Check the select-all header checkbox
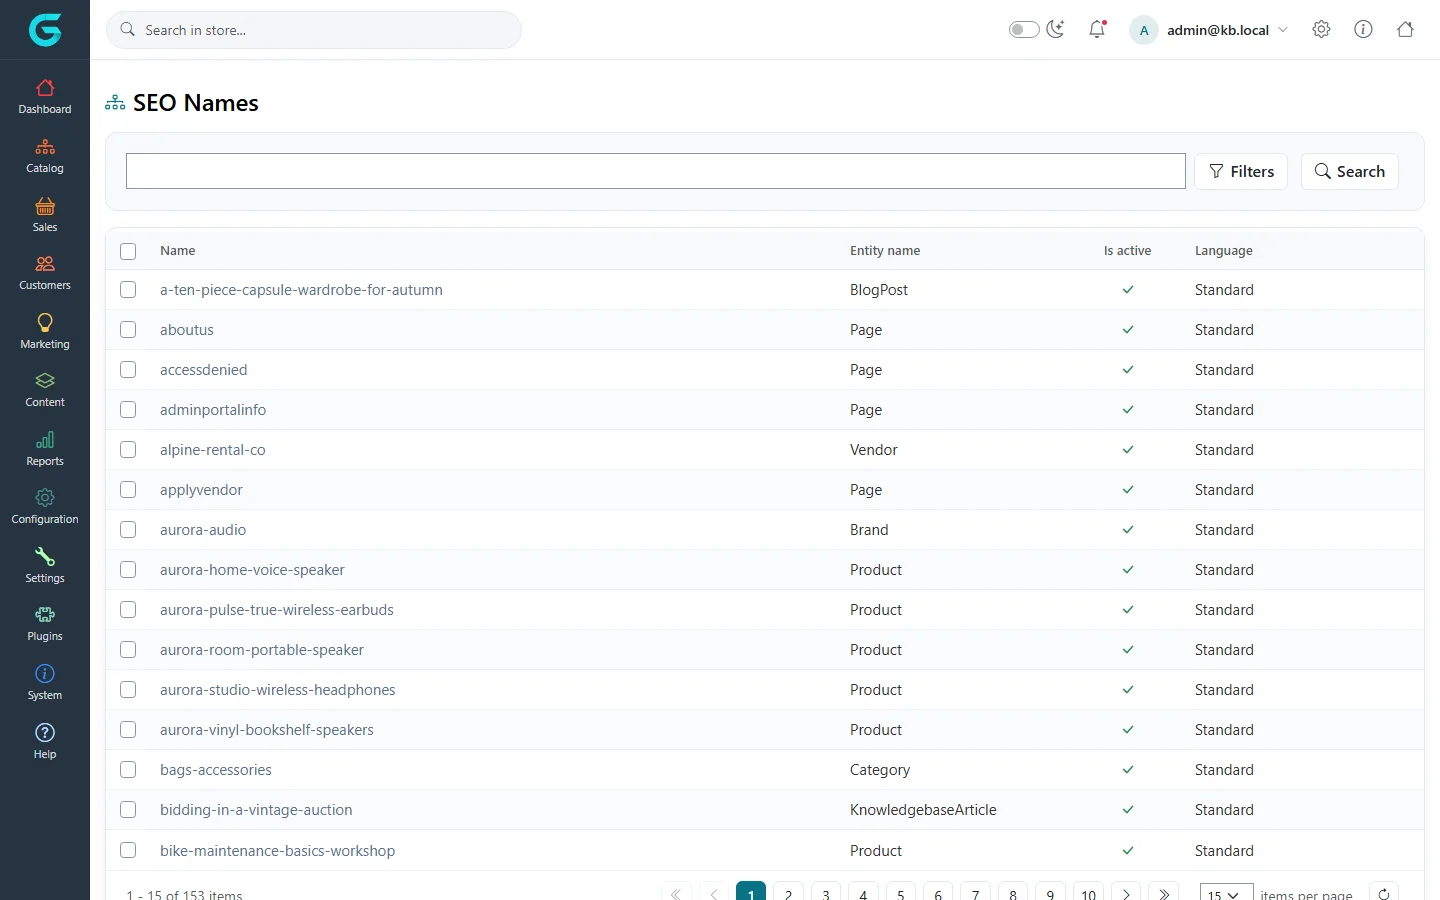Screen dimensions: 1440x900 (128, 251)
